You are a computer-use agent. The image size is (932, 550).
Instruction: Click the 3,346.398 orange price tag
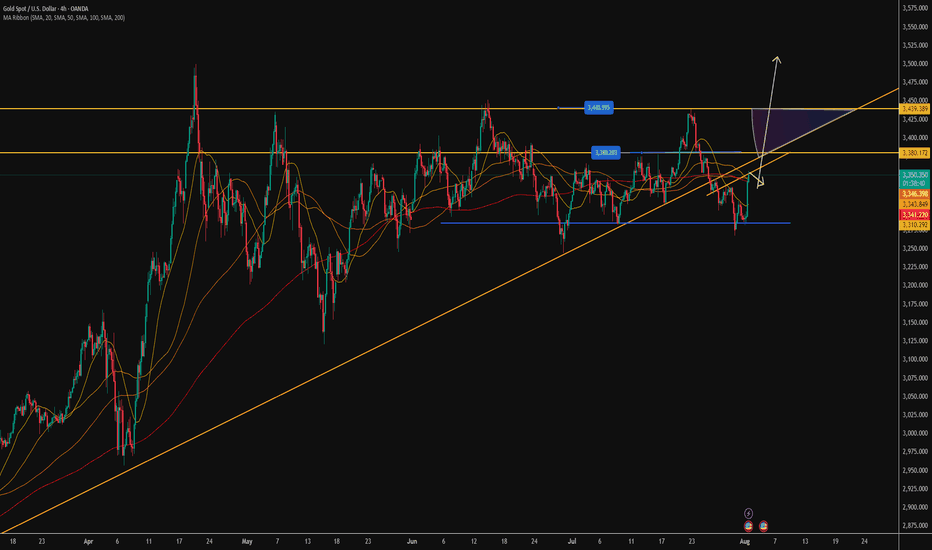pyautogui.click(x=915, y=194)
